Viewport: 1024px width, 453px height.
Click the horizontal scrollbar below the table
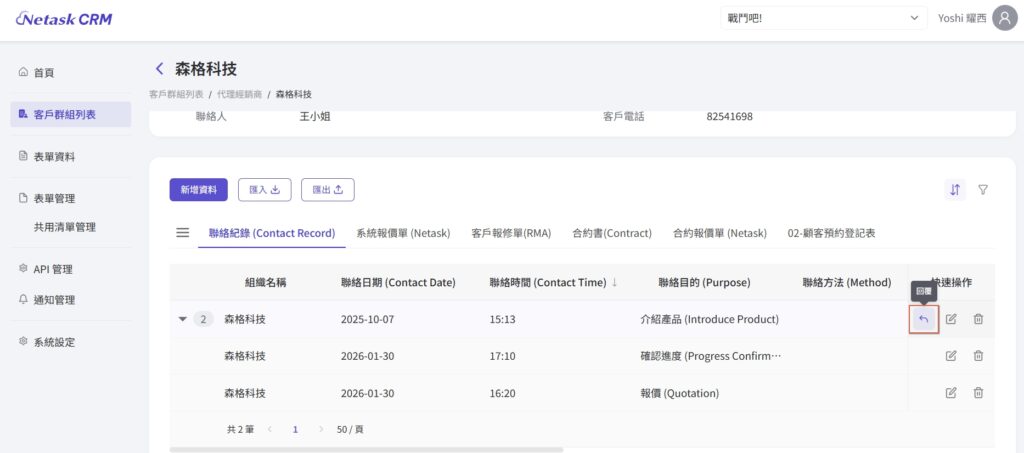[x=366, y=449]
